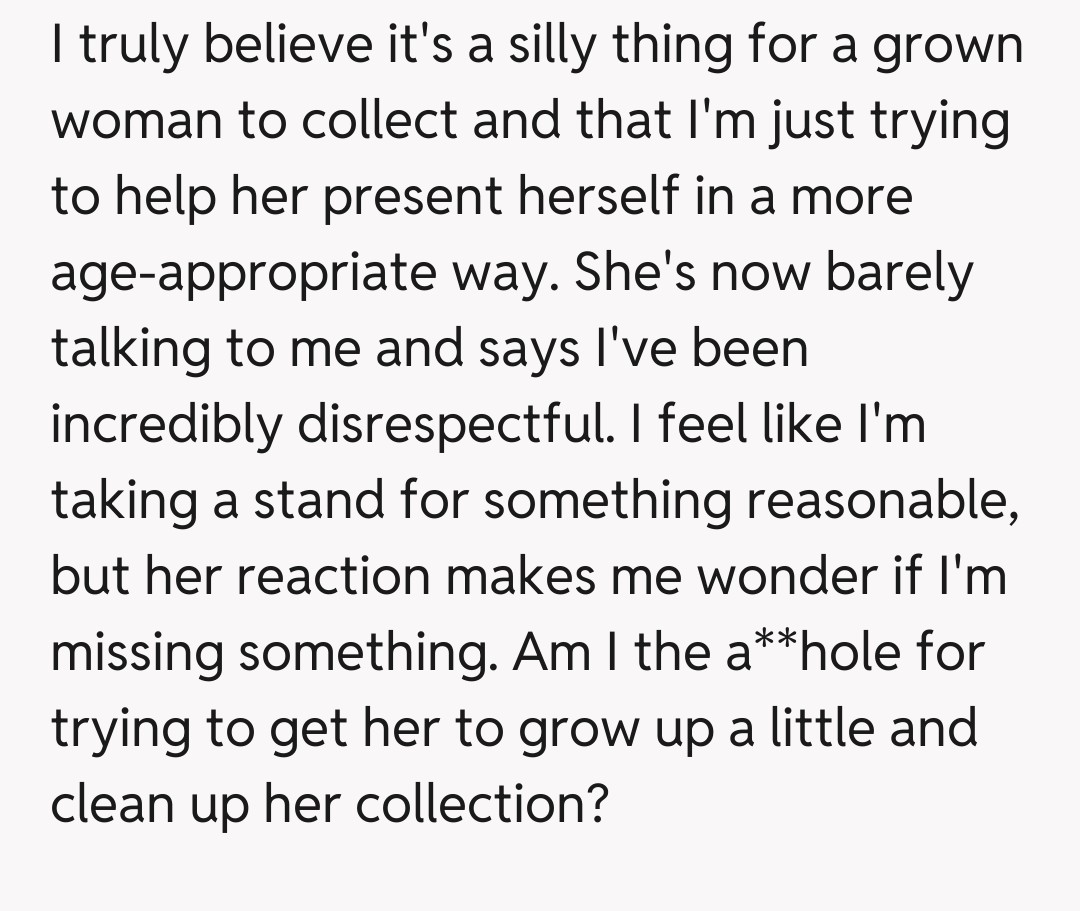The height and width of the screenshot is (911, 1080).
Task: Click the word "stand"
Action: 316,500
